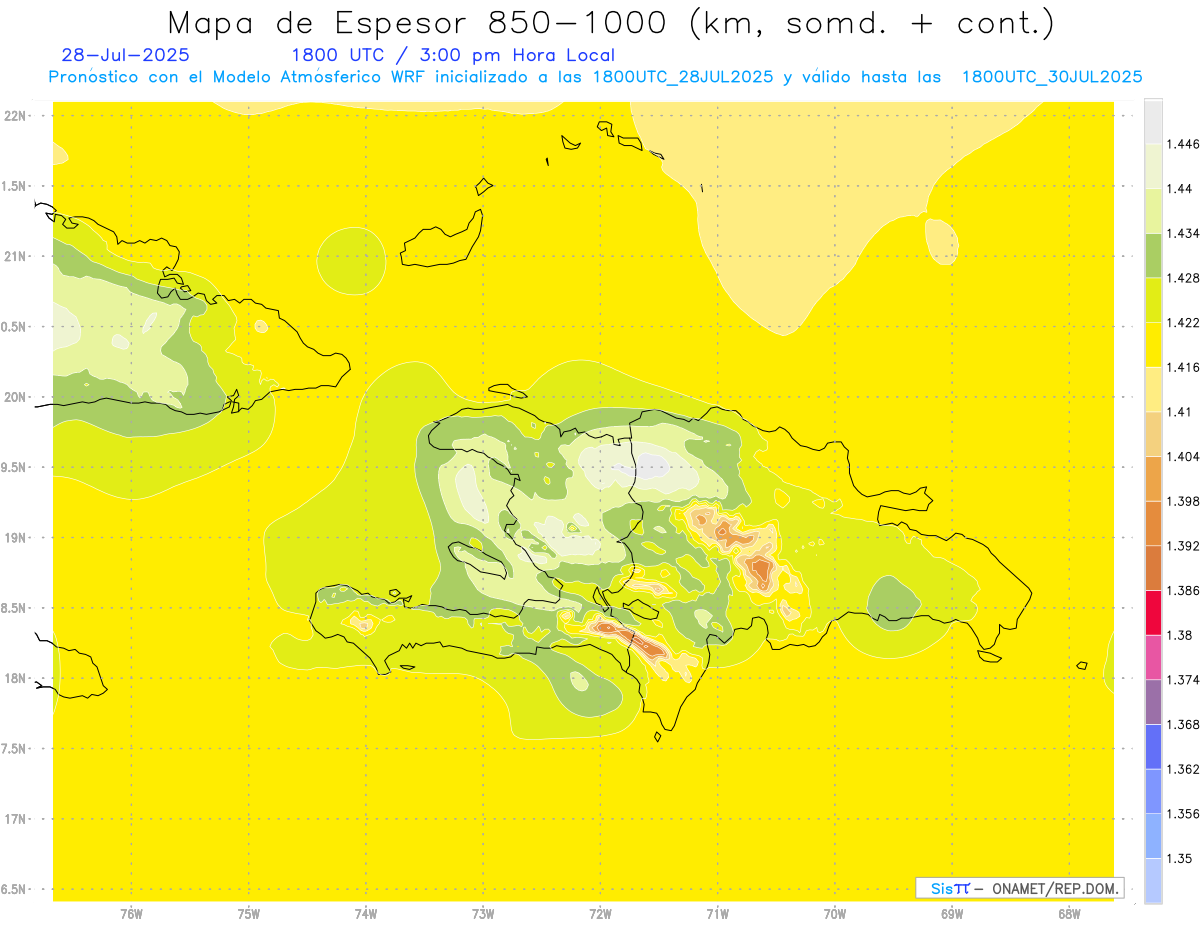Image resolution: width=1200 pixels, height=927 pixels.
Task: Click the legend value "1.392"
Action: [1185, 546]
